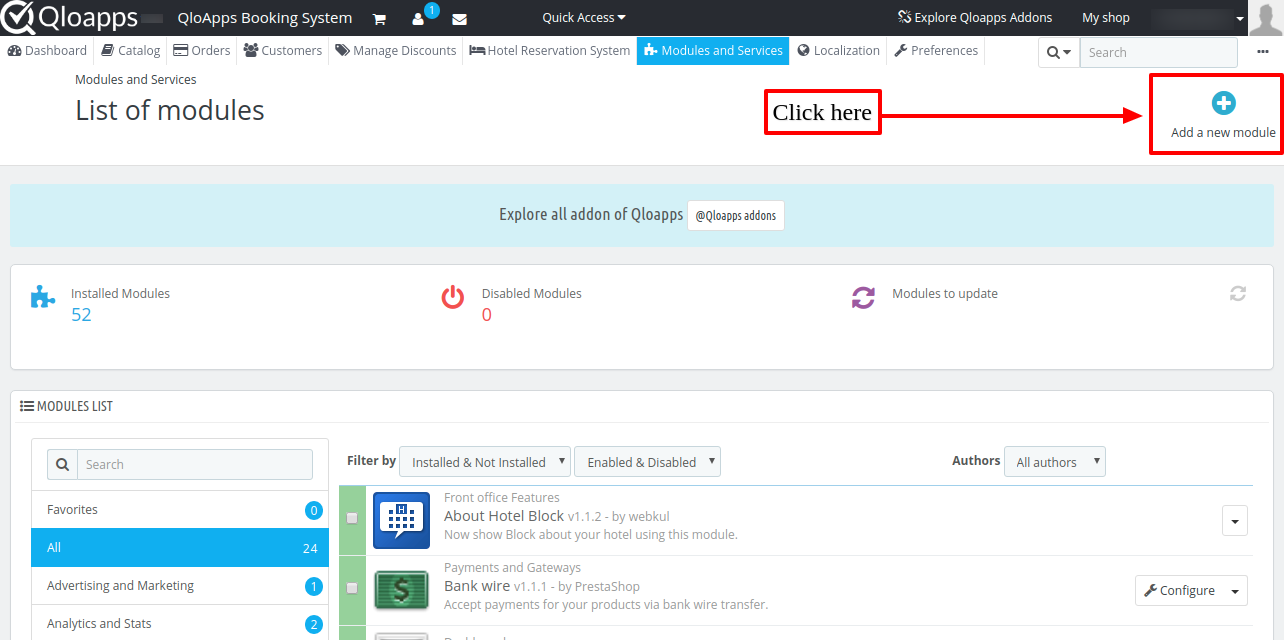This screenshot has width=1284, height=640.
Task: Open the Catalog menu
Action: coord(131,50)
